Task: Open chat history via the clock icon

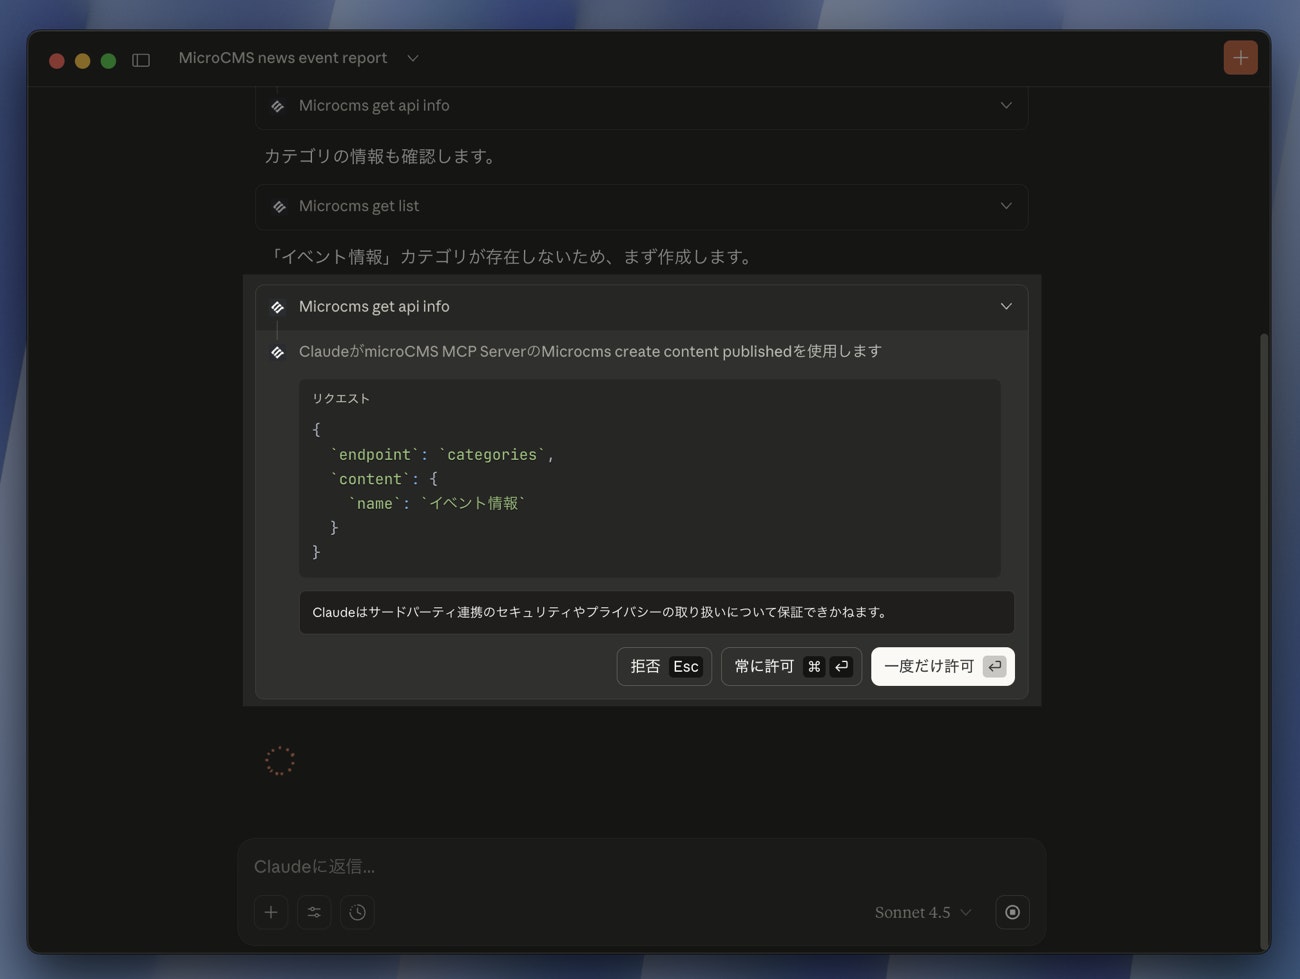Action: coord(356,912)
